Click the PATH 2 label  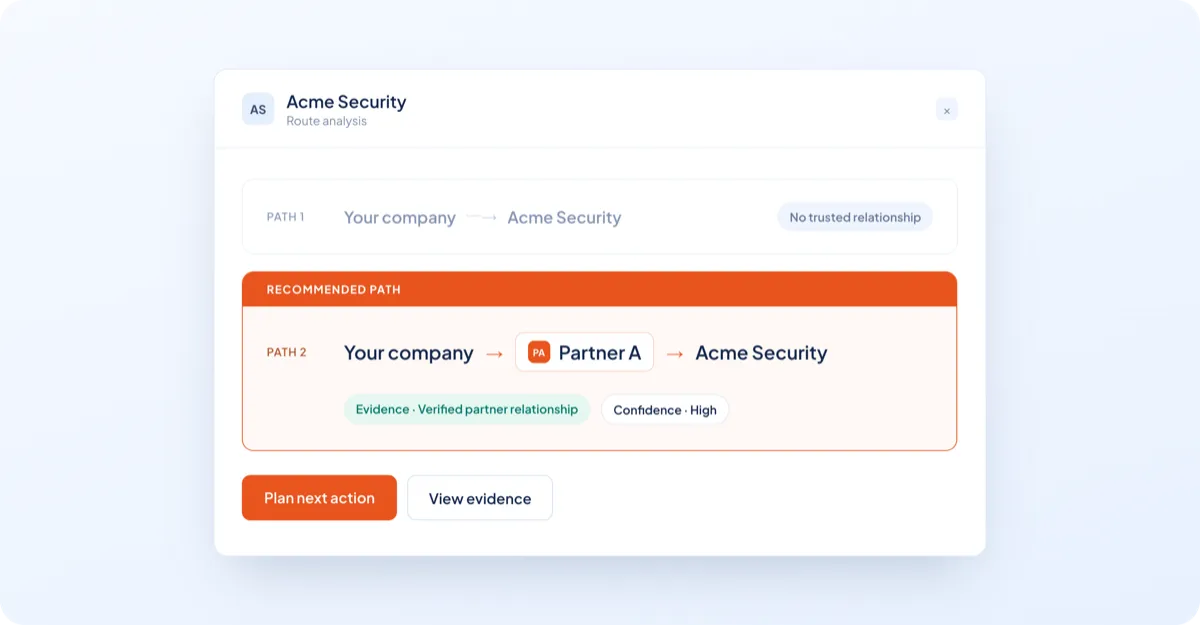(x=287, y=352)
